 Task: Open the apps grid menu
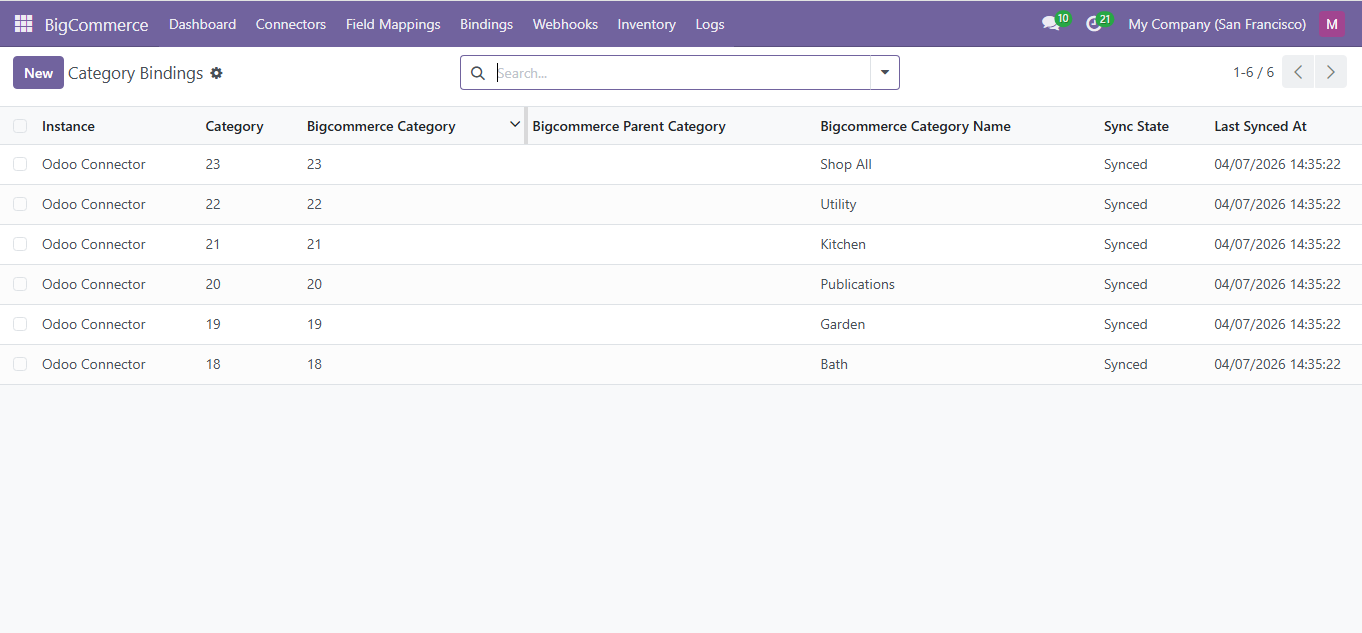point(22,23)
